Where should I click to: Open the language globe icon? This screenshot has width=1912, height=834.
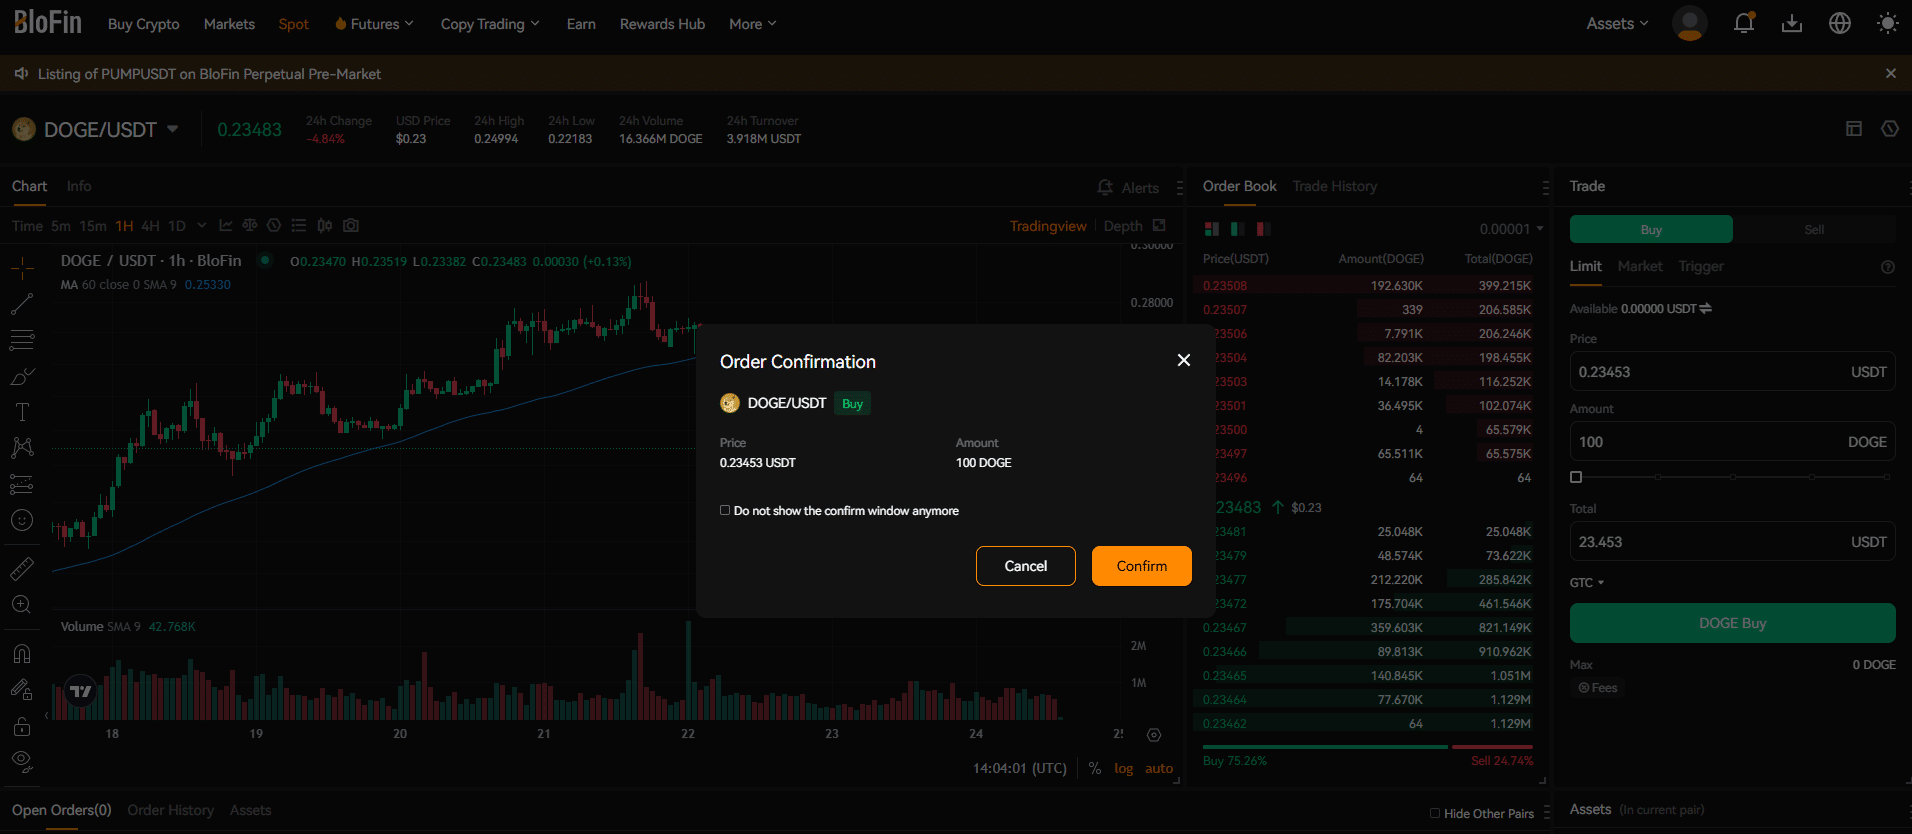pos(1840,23)
